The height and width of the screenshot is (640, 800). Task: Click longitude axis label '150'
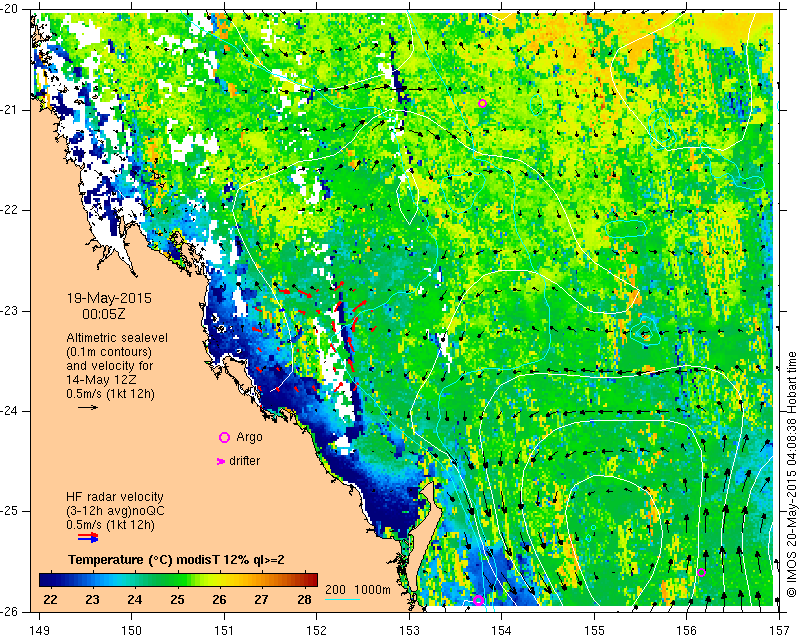pyautogui.click(x=132, y=631)
